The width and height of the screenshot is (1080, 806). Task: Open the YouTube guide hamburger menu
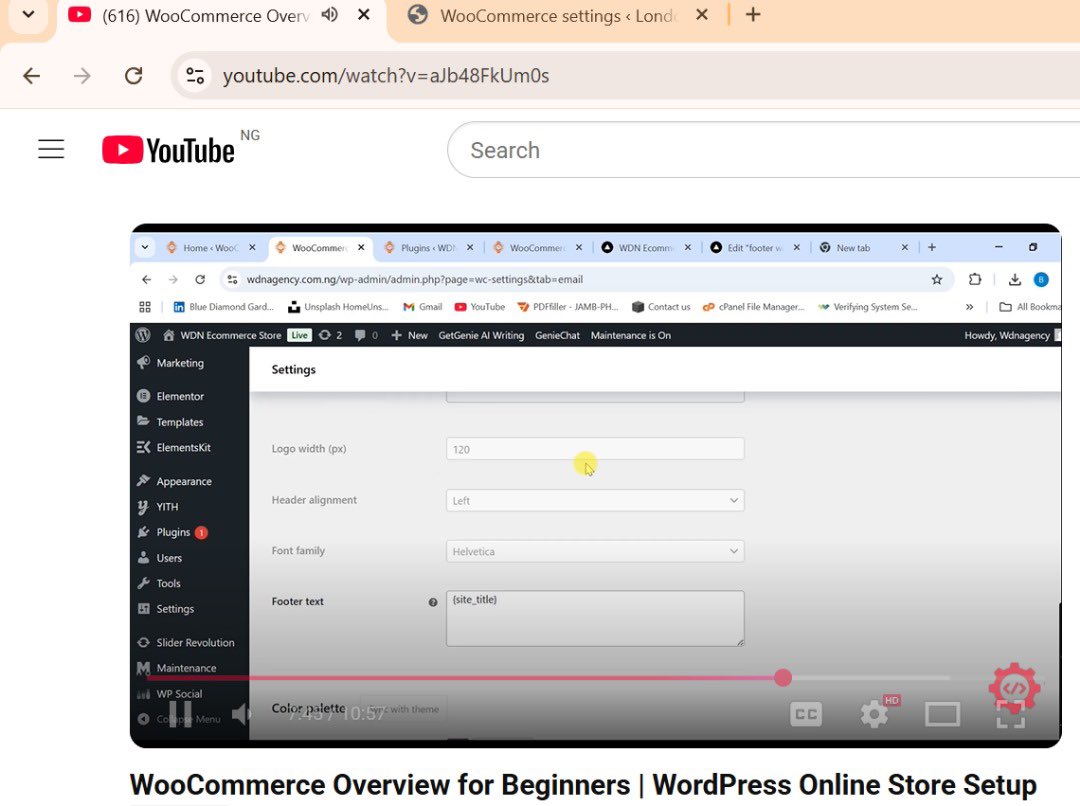point(51,149)
